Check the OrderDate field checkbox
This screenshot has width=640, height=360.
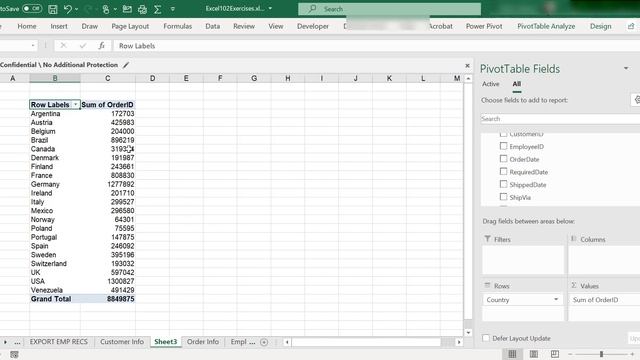click(503, 159)
